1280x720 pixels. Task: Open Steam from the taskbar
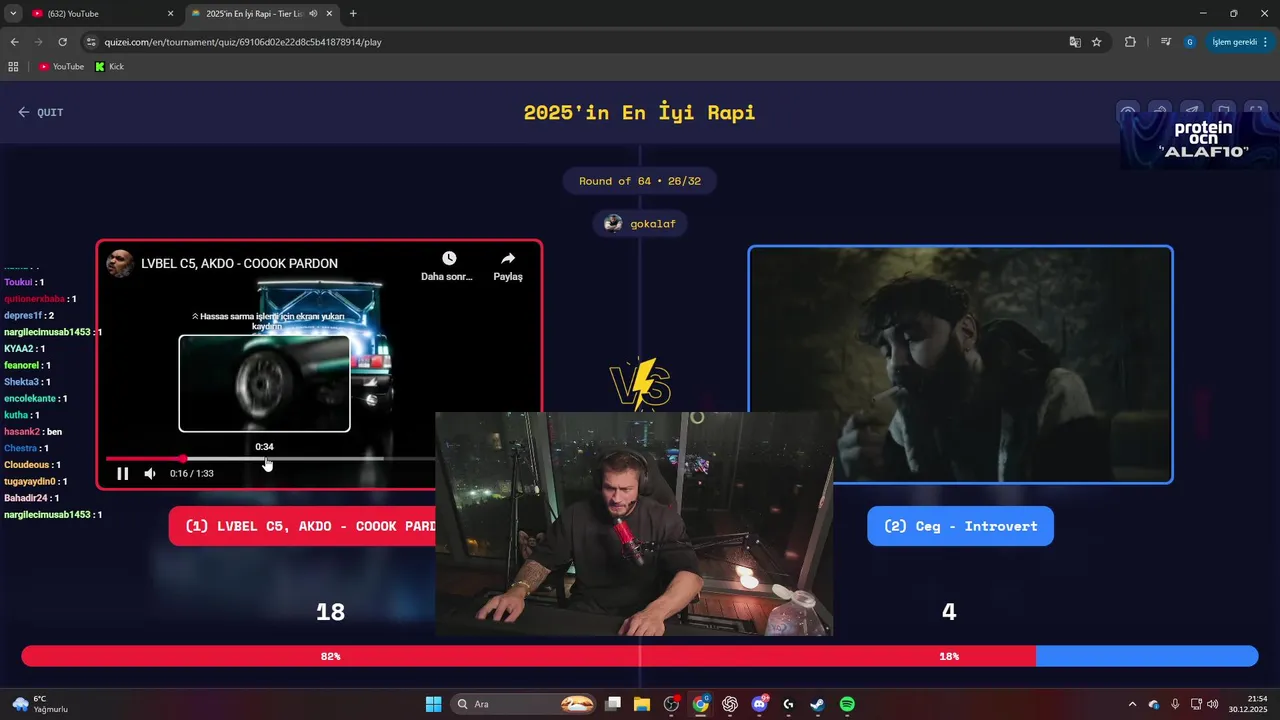click(x=817, y=704)
